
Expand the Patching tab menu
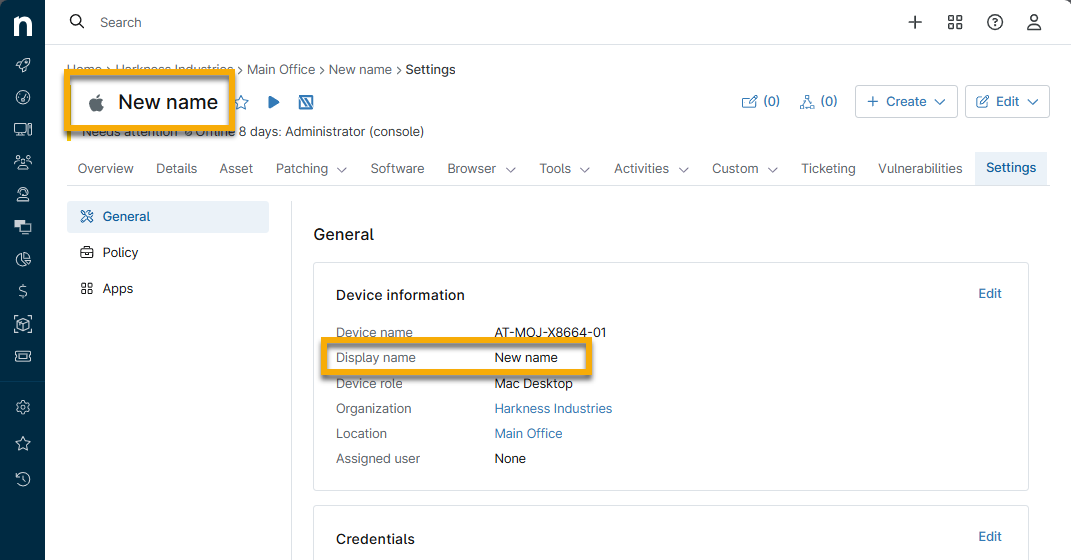pos(311,169)
